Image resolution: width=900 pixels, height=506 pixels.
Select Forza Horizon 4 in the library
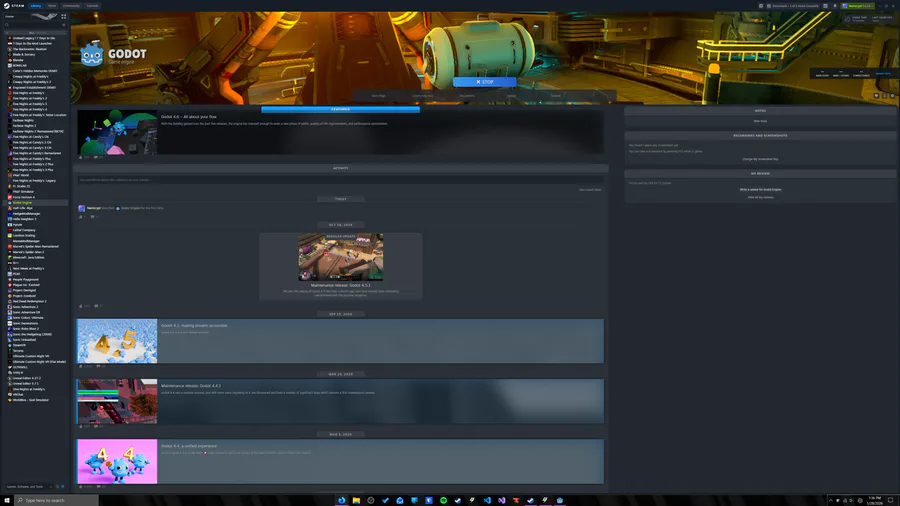point(24,197)
